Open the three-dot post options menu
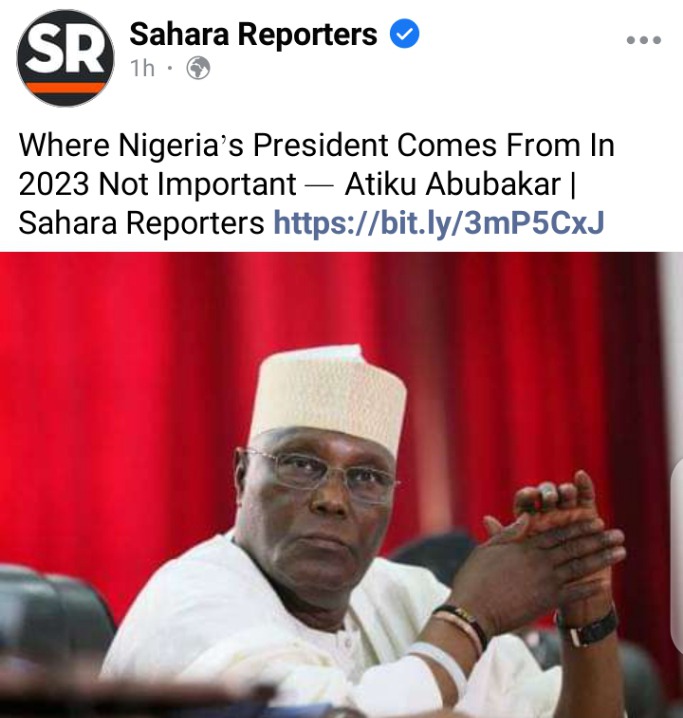Screen dimensions: 683x718 (644, 40)
